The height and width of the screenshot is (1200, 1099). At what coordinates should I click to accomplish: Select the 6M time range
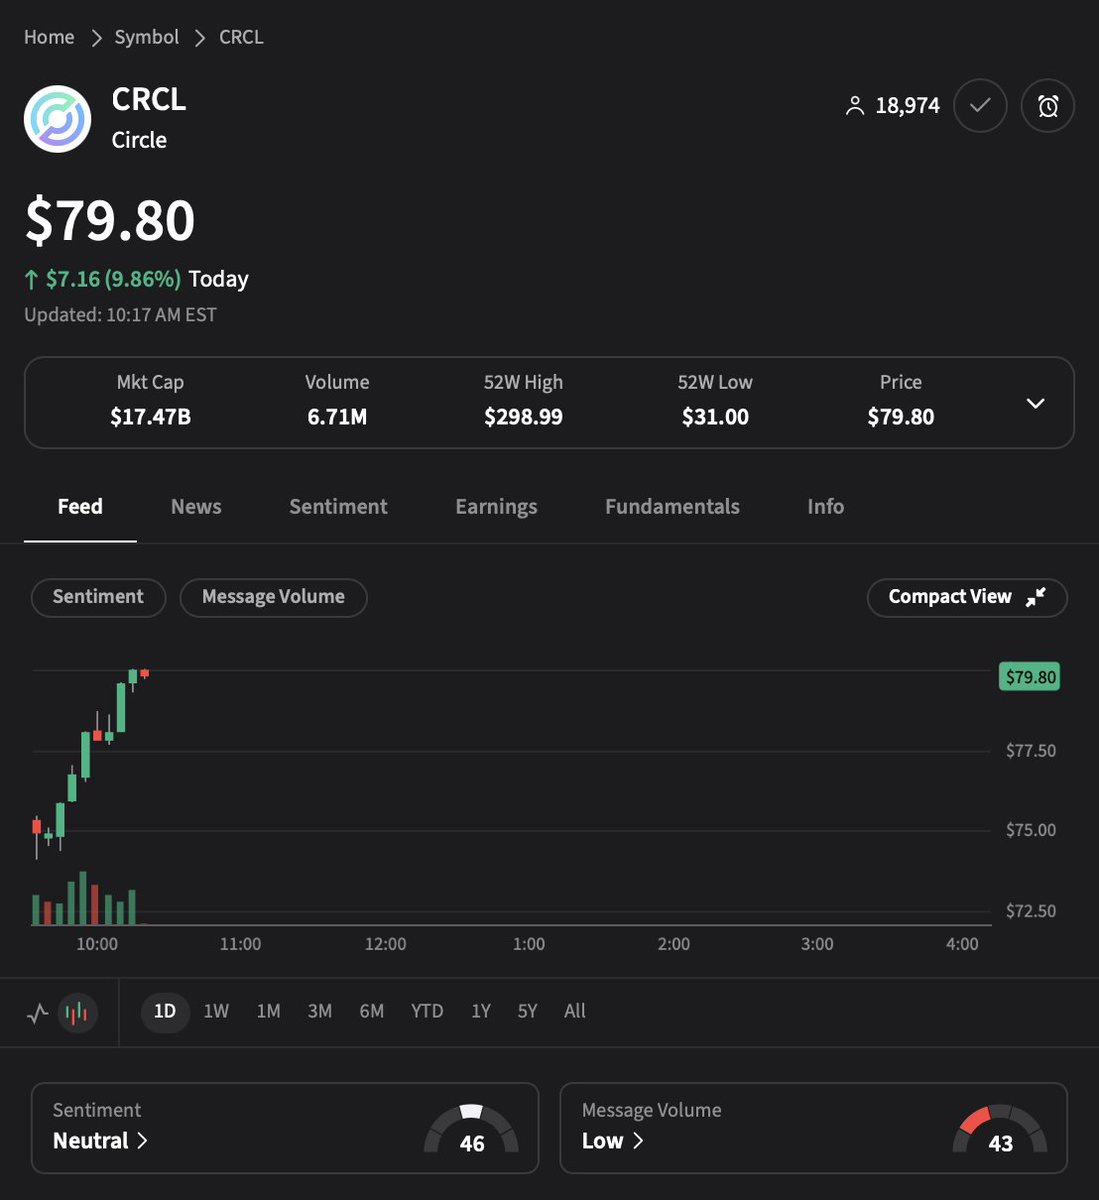[372, 1011]
